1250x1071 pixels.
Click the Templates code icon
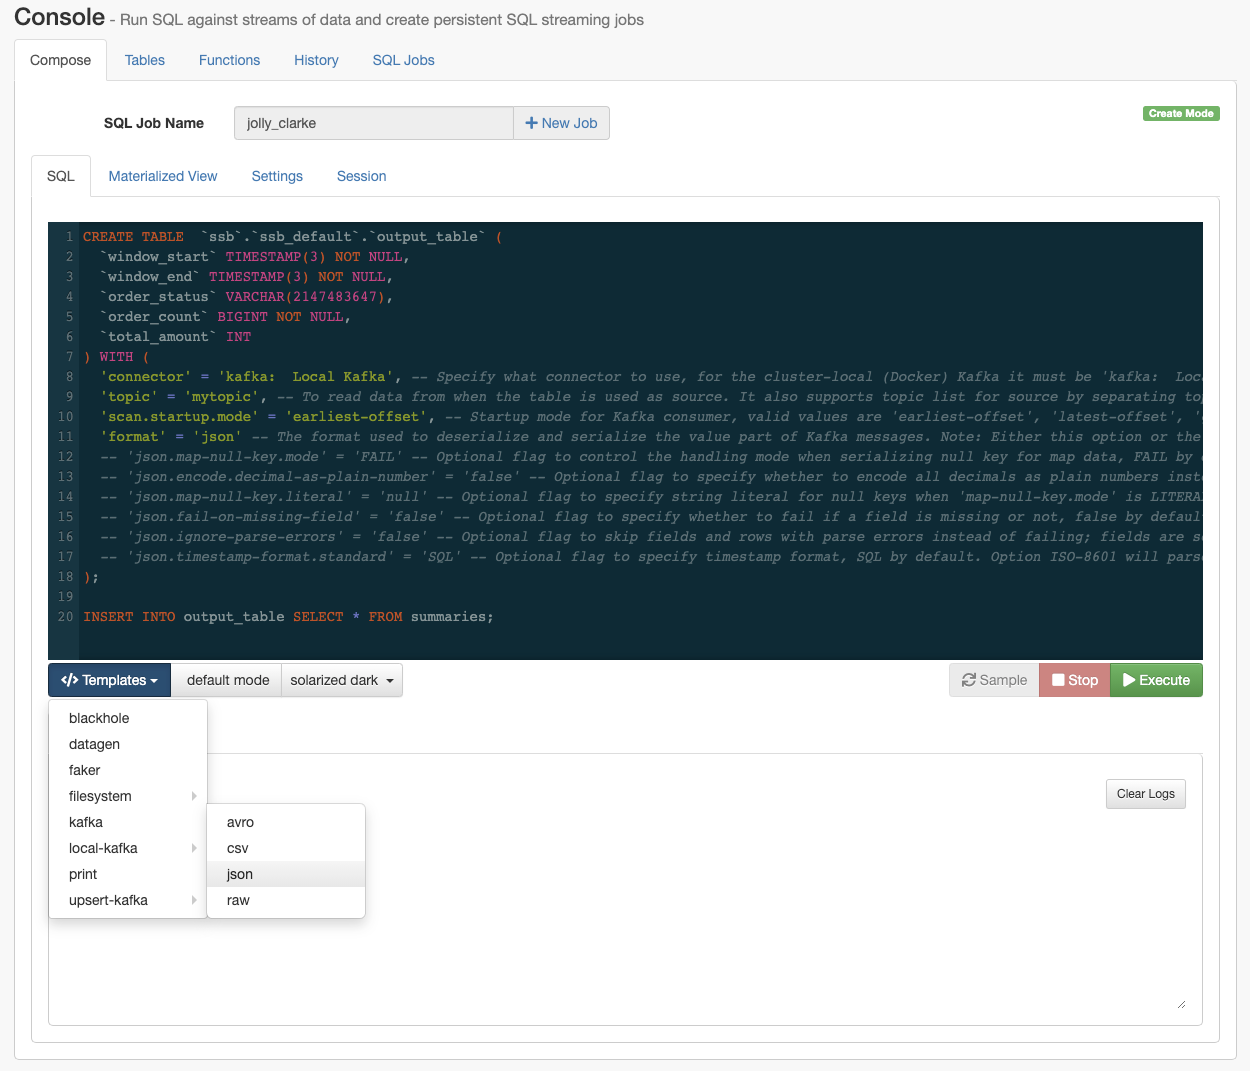[69, 680]
